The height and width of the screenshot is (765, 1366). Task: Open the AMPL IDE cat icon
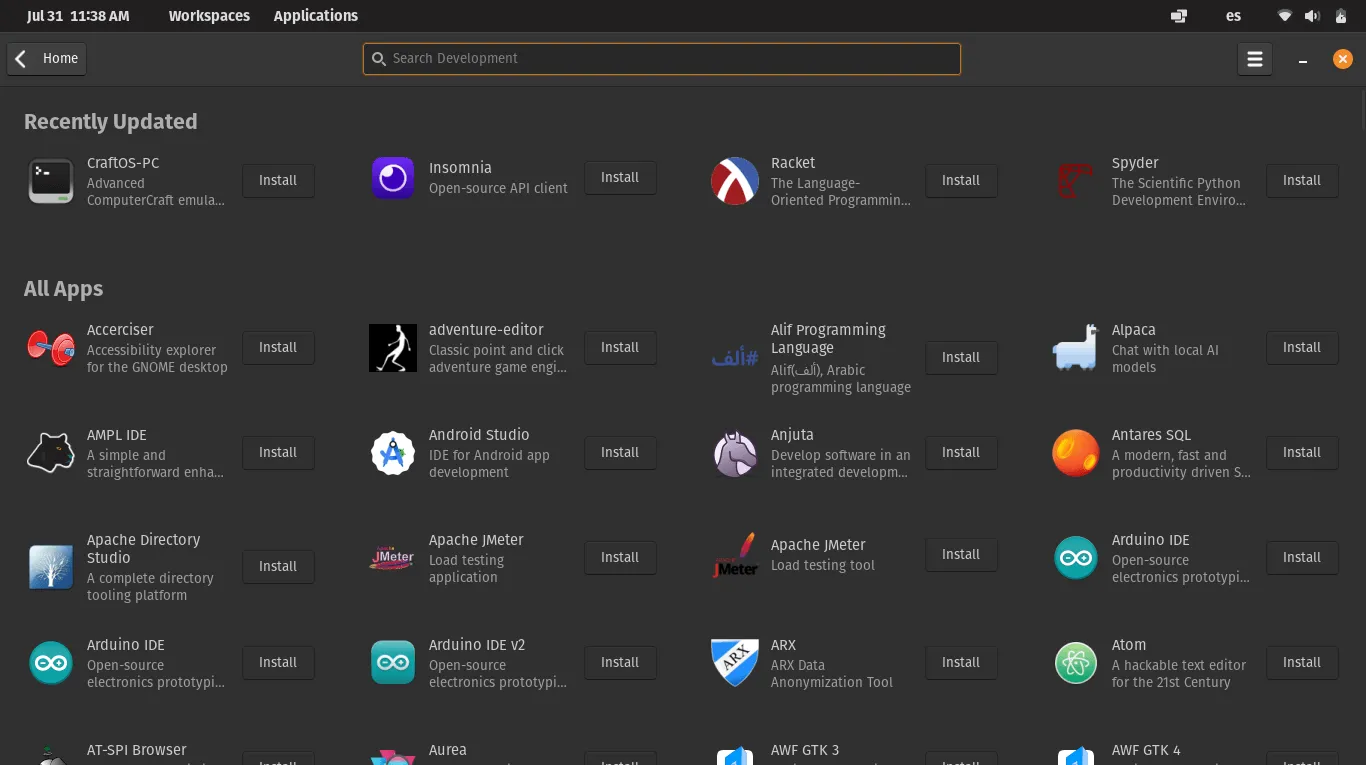pyautogui.click(x=50, y=453)
